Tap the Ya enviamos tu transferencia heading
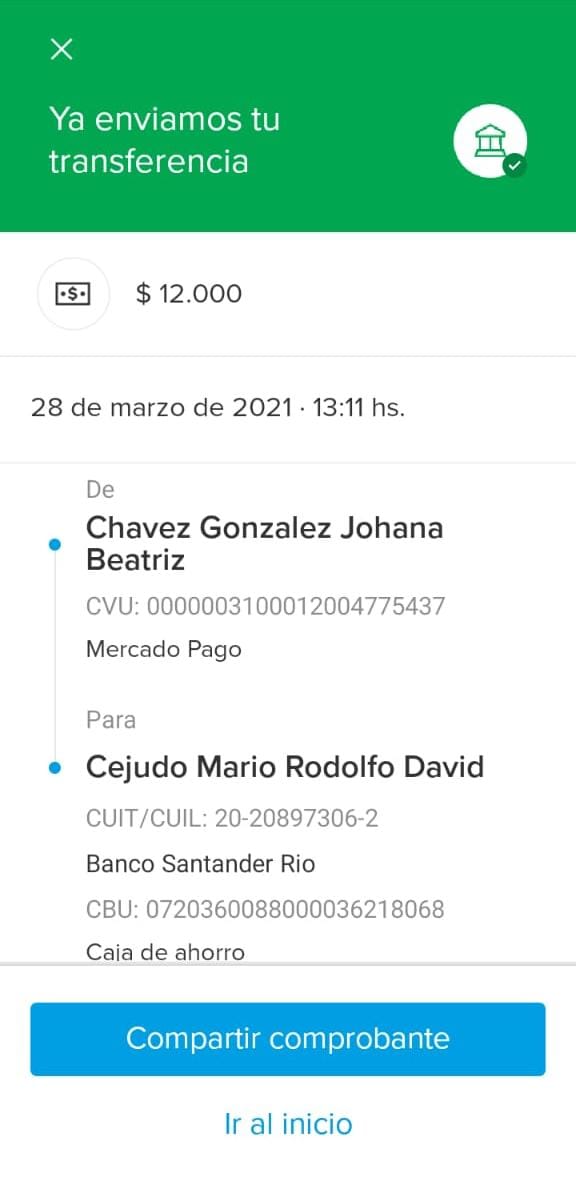576x1198 pixels. click(164, 141)
